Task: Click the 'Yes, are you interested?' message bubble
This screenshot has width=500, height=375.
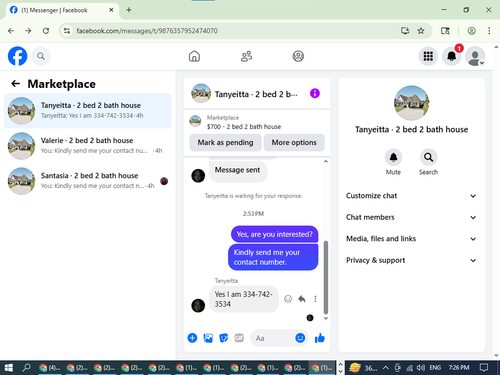Action: [x=274, y=234]
